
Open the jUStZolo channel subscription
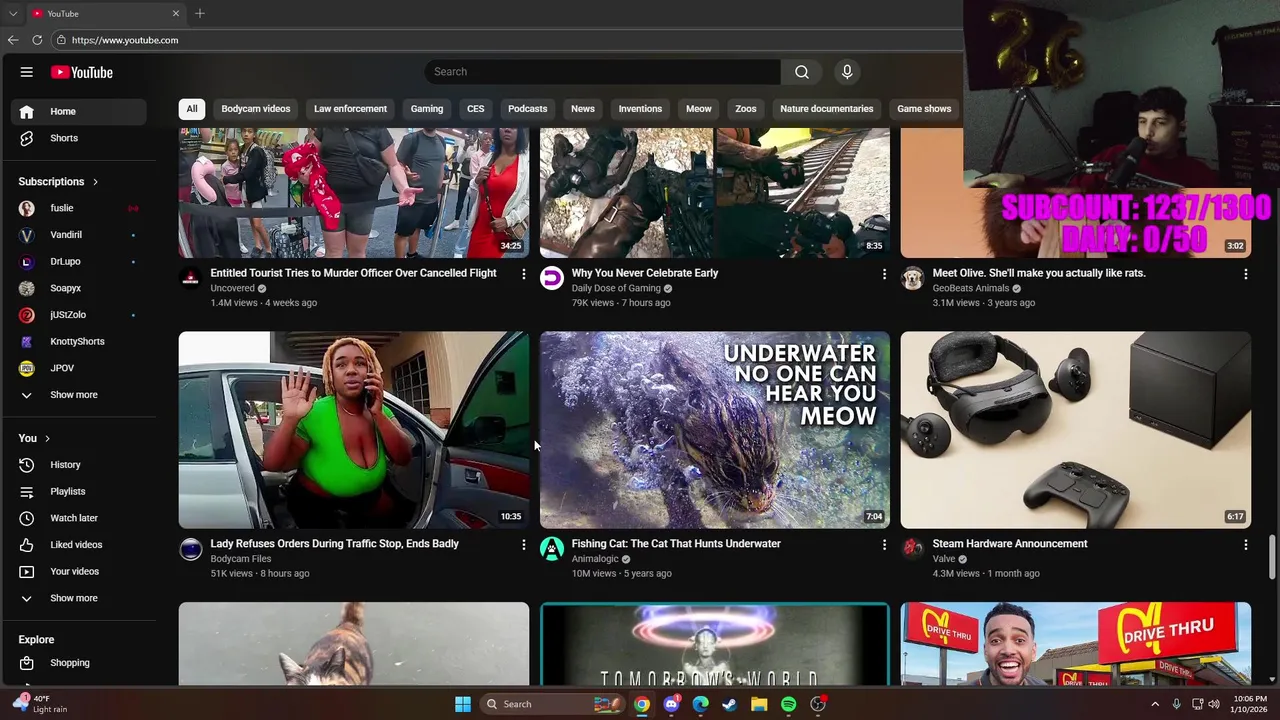(78, 315)
